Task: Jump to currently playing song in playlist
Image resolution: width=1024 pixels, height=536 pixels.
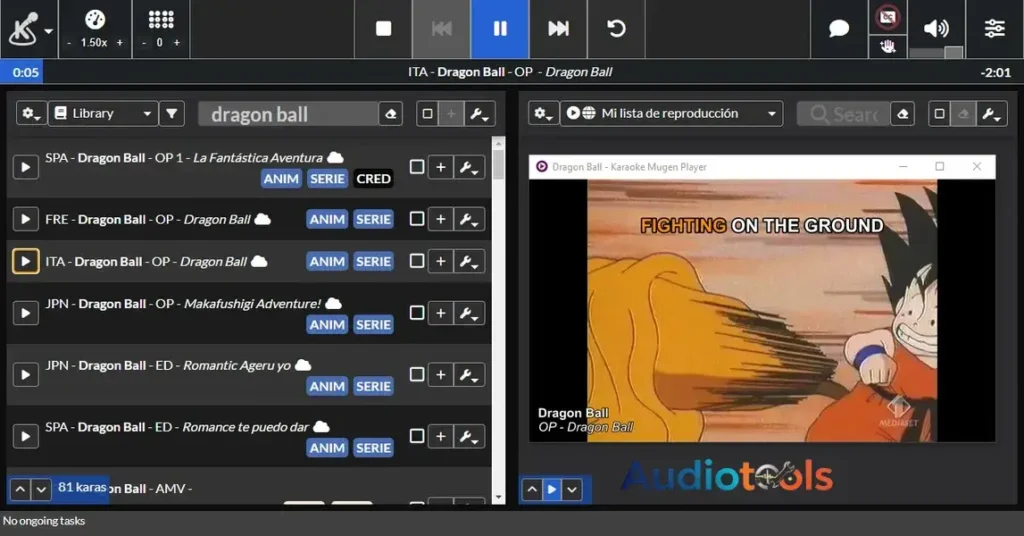Action: (552, 490)
